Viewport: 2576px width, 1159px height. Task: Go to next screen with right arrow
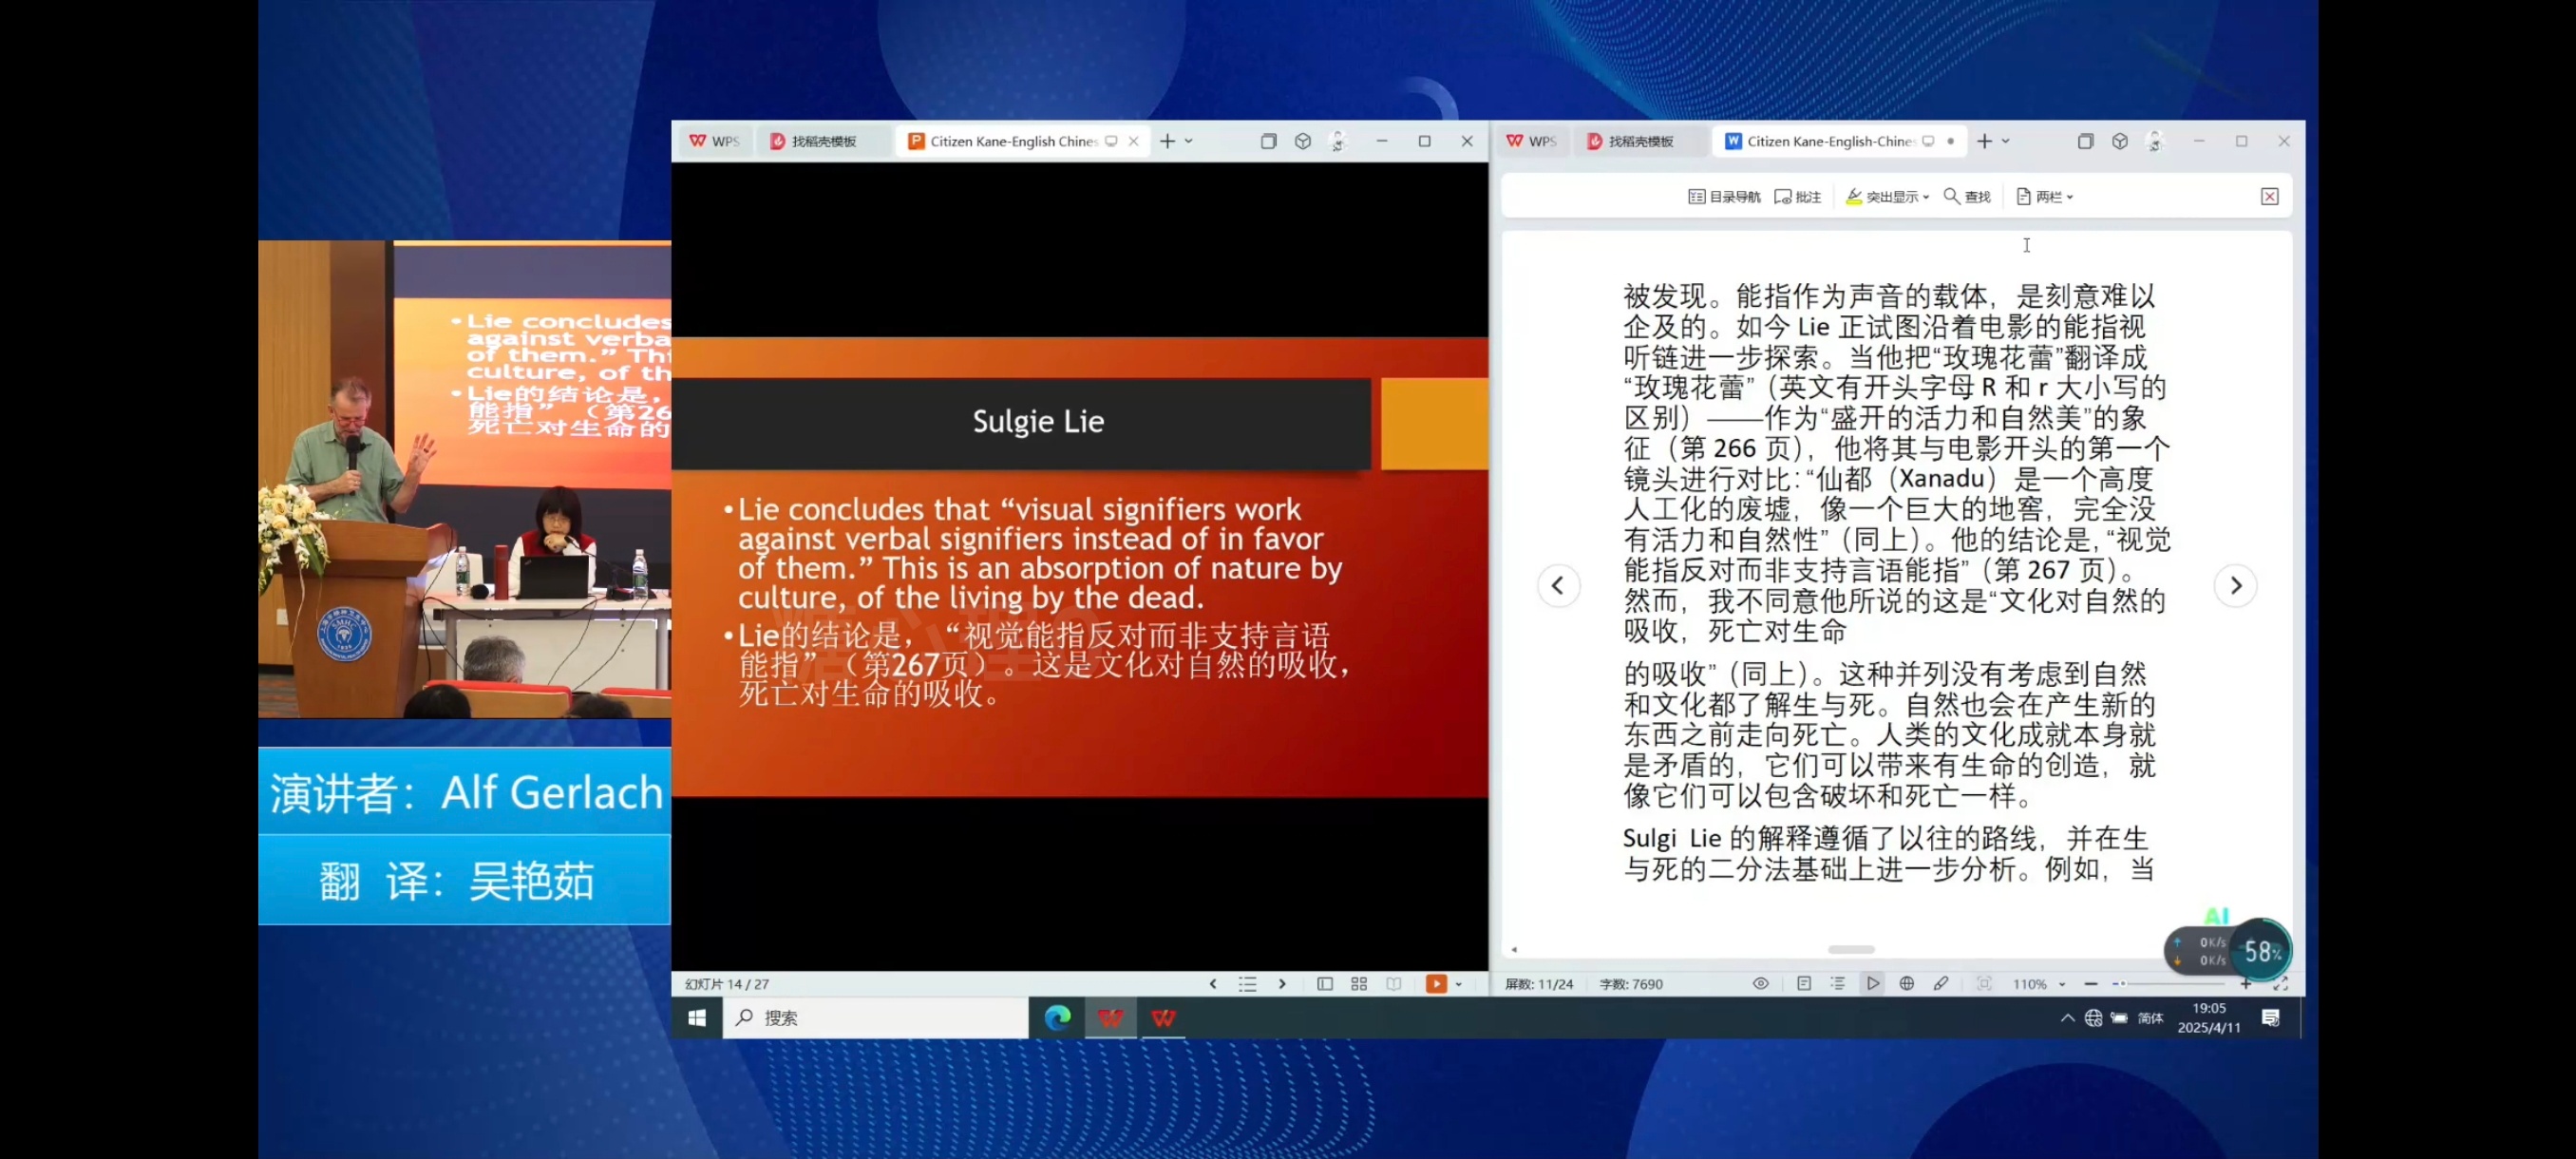[2235, 586]
